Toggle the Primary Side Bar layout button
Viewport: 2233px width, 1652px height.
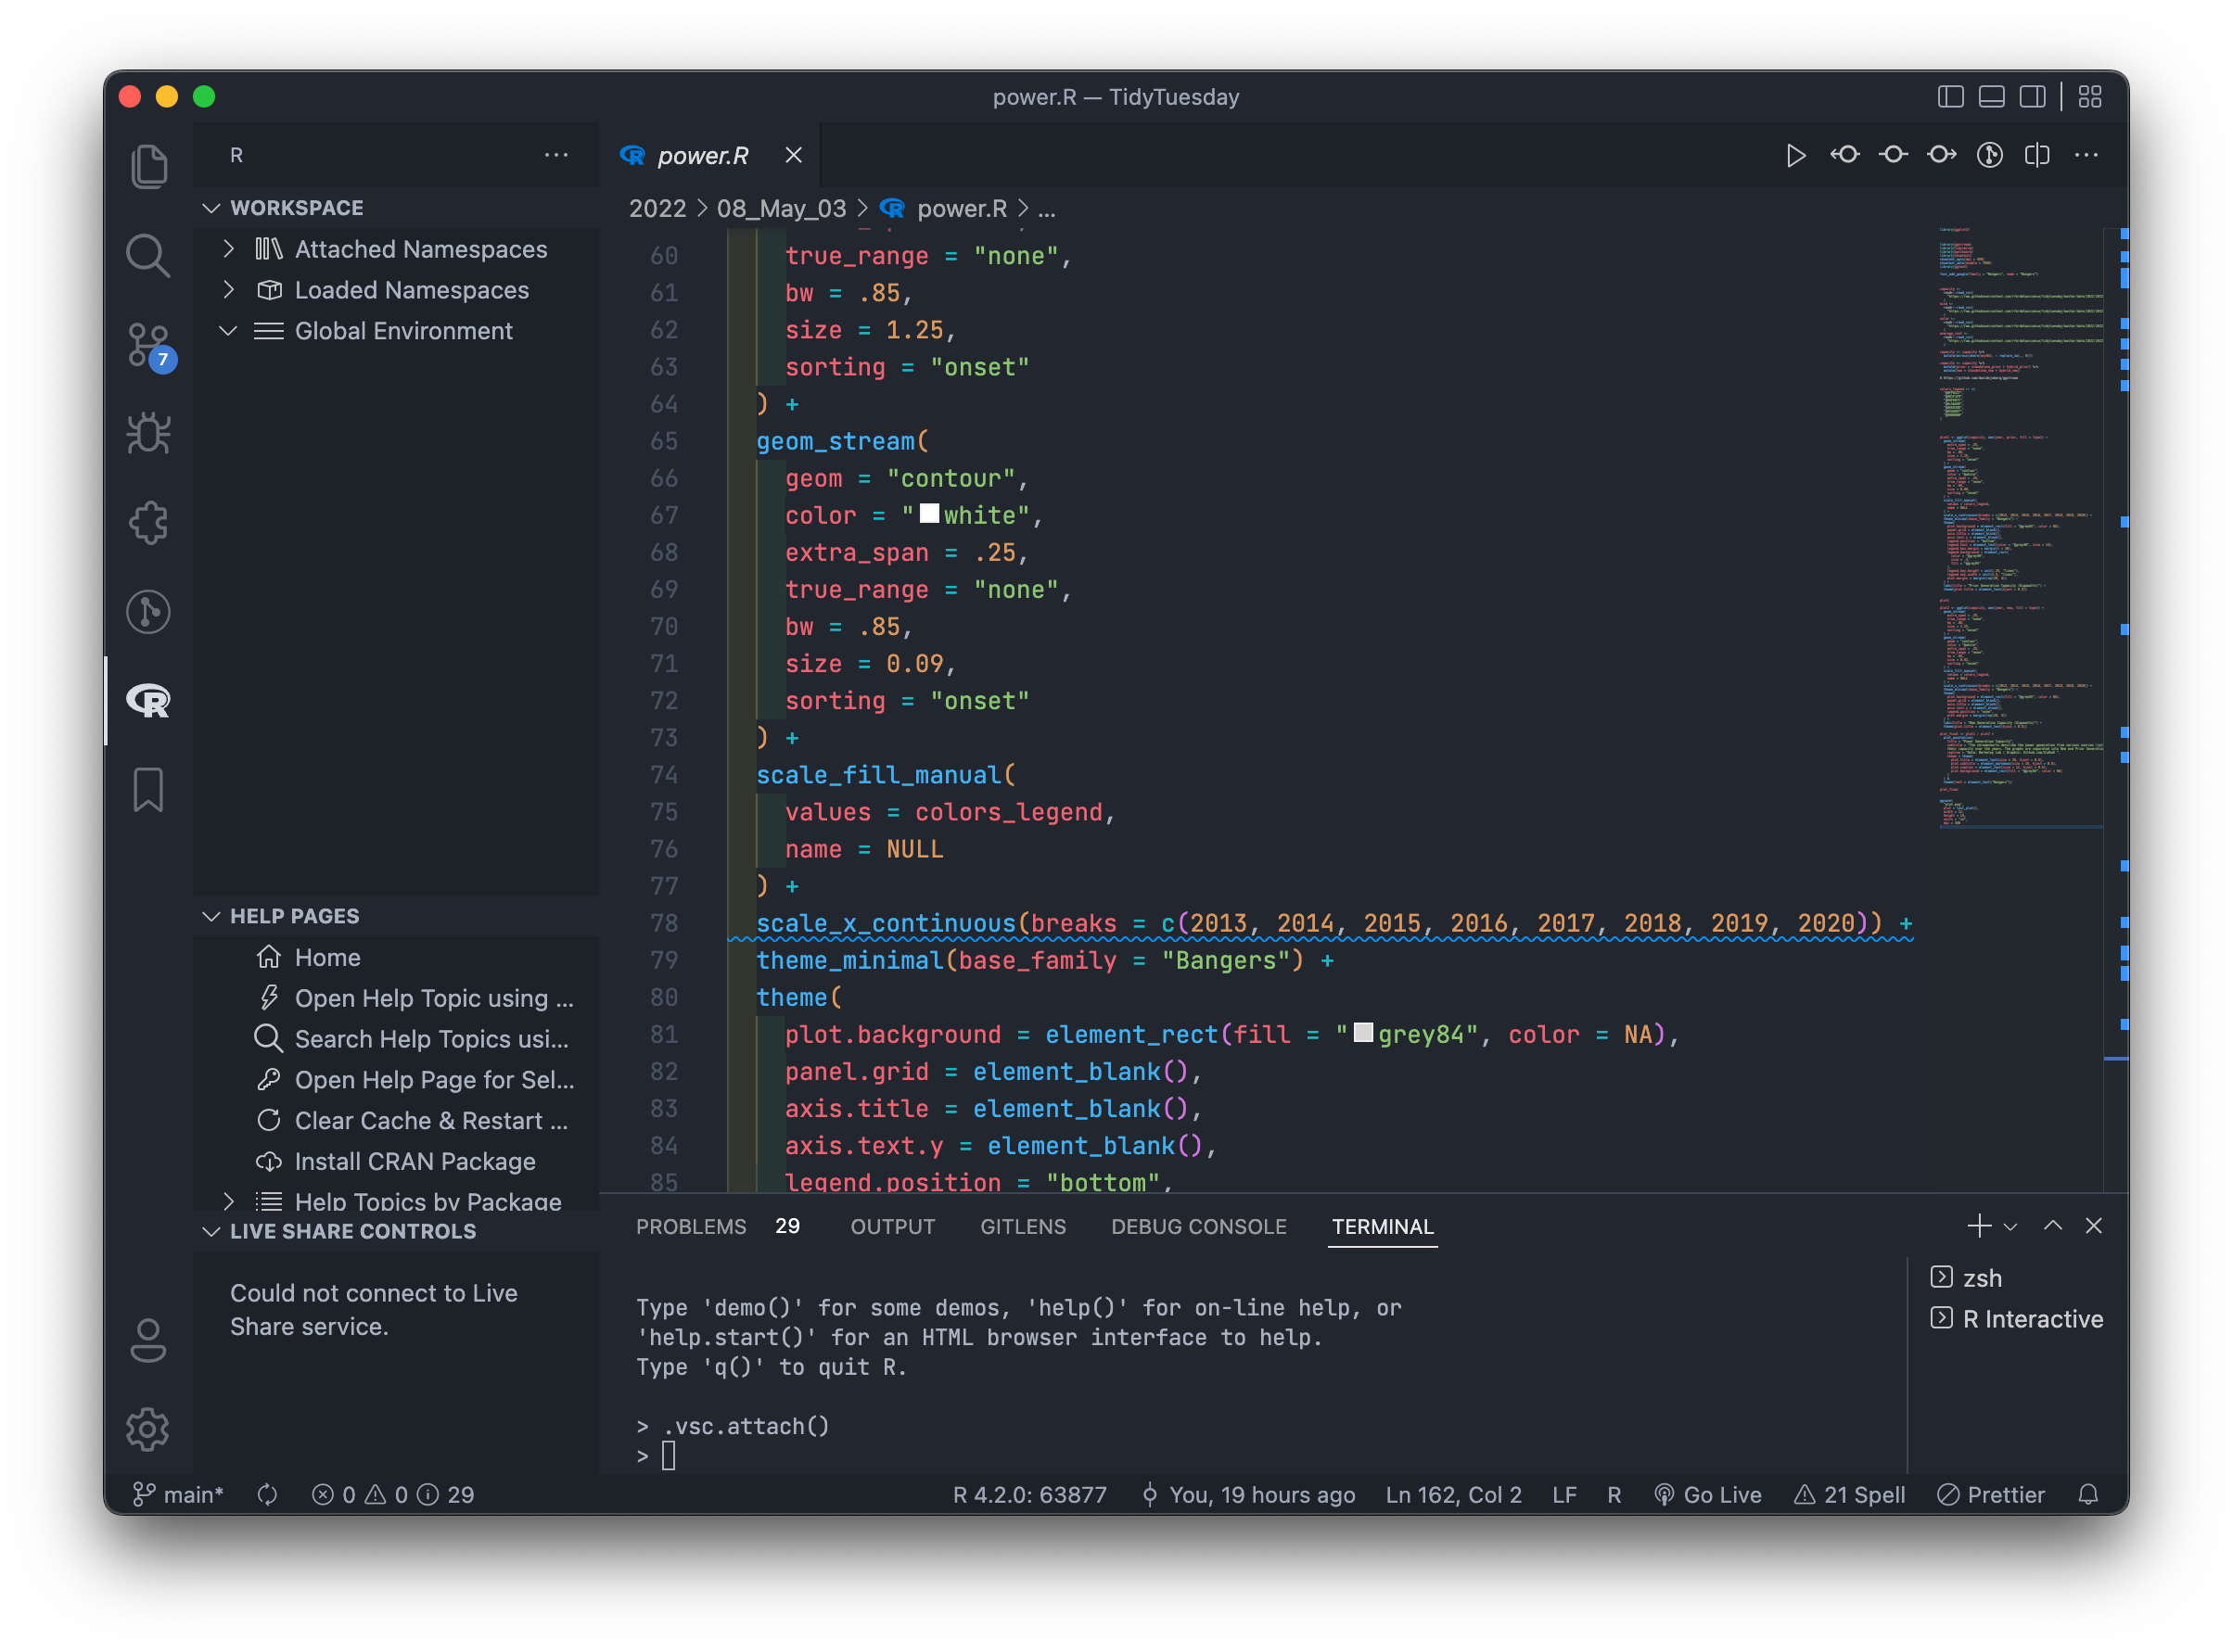[x=1950, y=97]
